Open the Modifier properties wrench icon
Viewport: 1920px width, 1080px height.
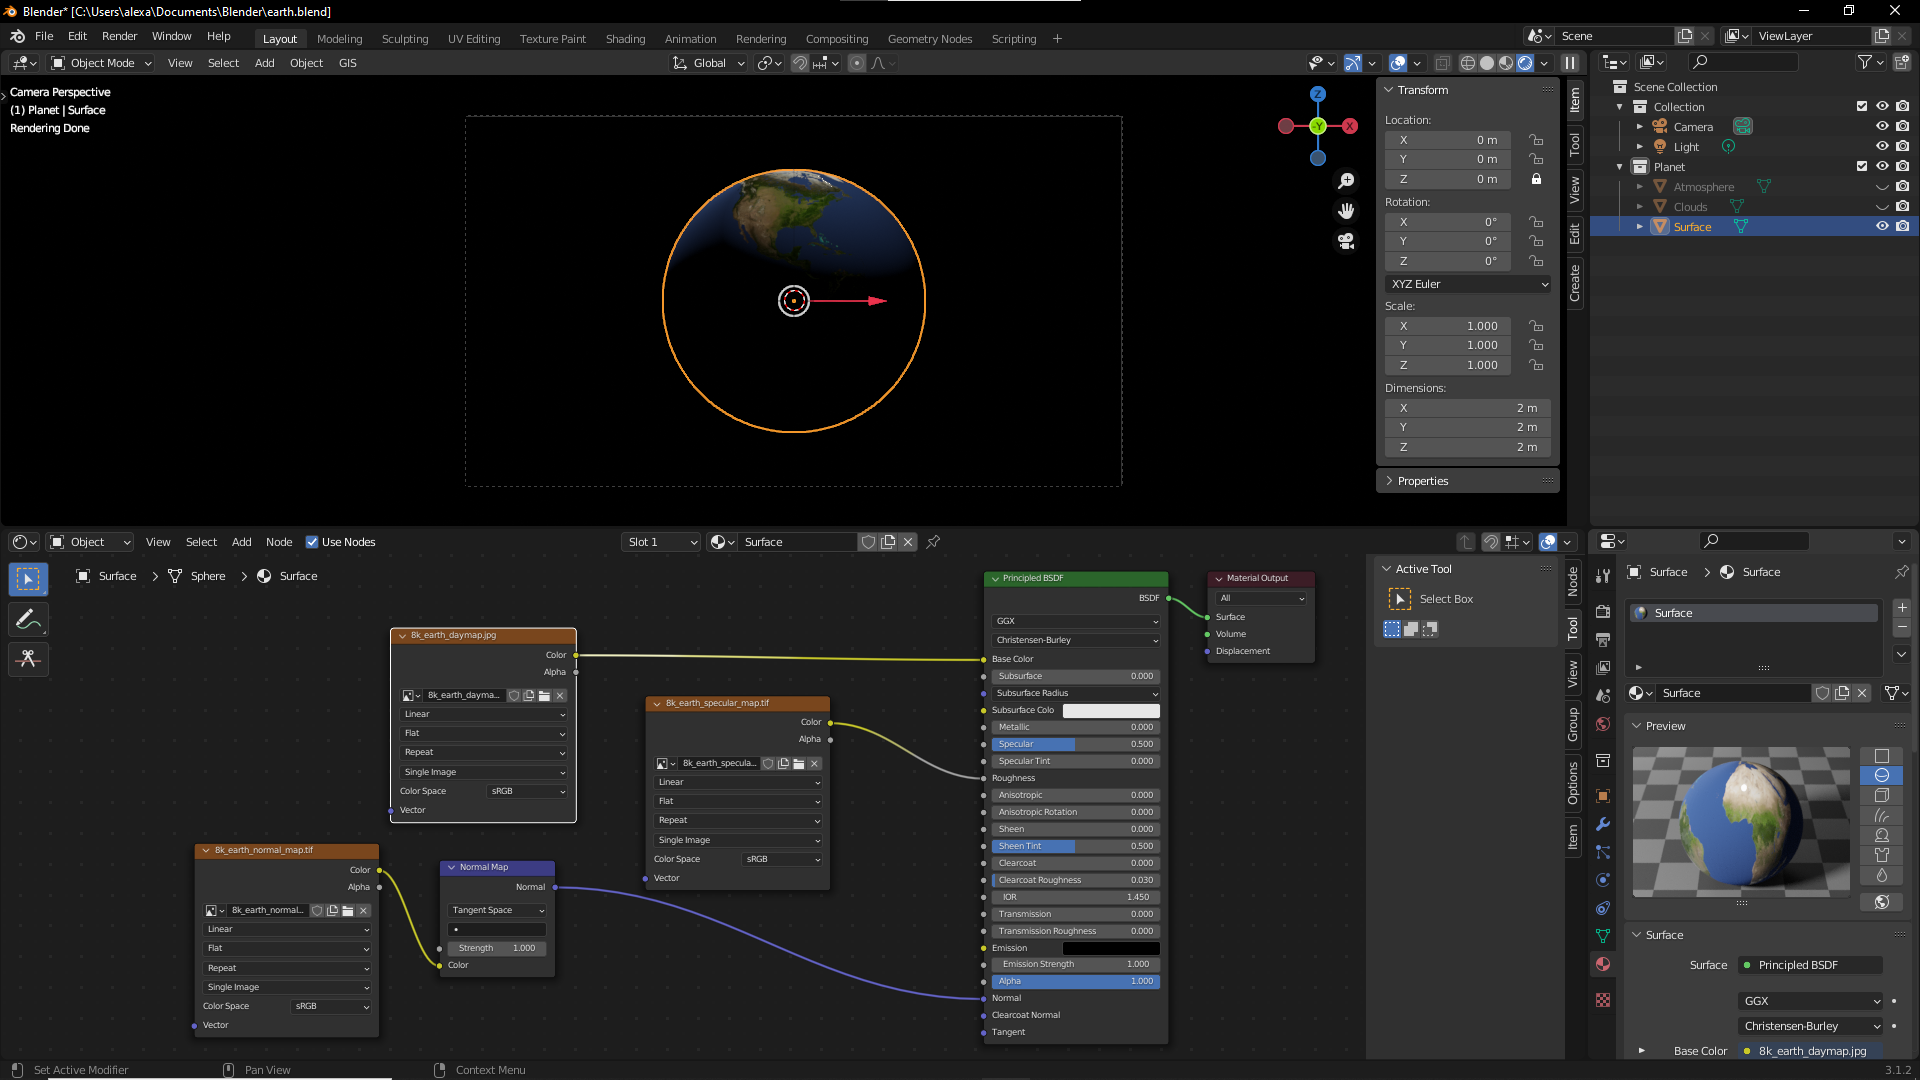(1603, 824)
